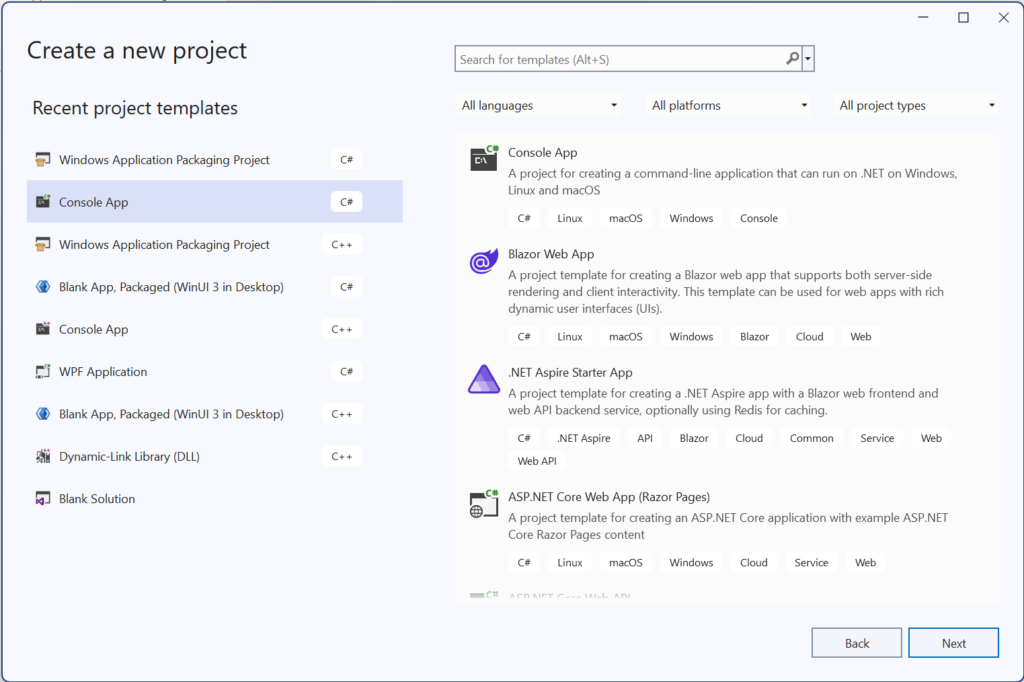
Task: Click the Console App C++ icon in recent list
Action: coord(42,329)
